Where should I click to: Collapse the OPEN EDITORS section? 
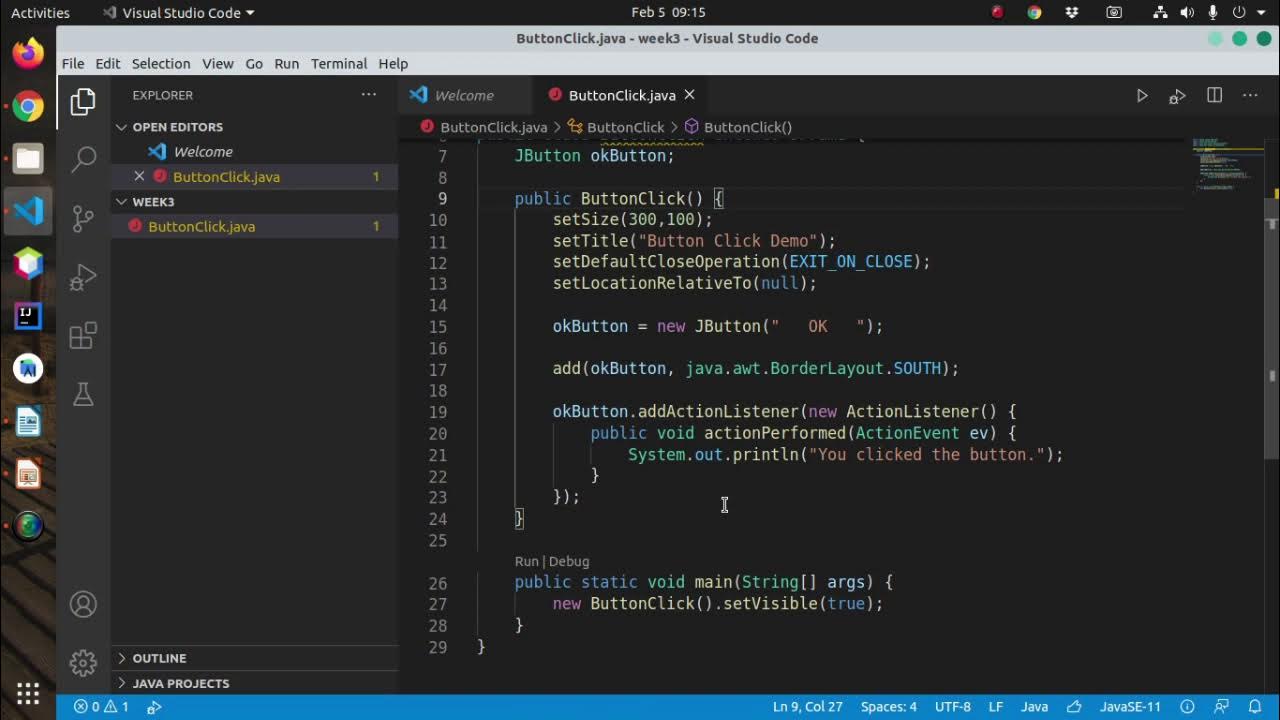(x=177, y=127)
